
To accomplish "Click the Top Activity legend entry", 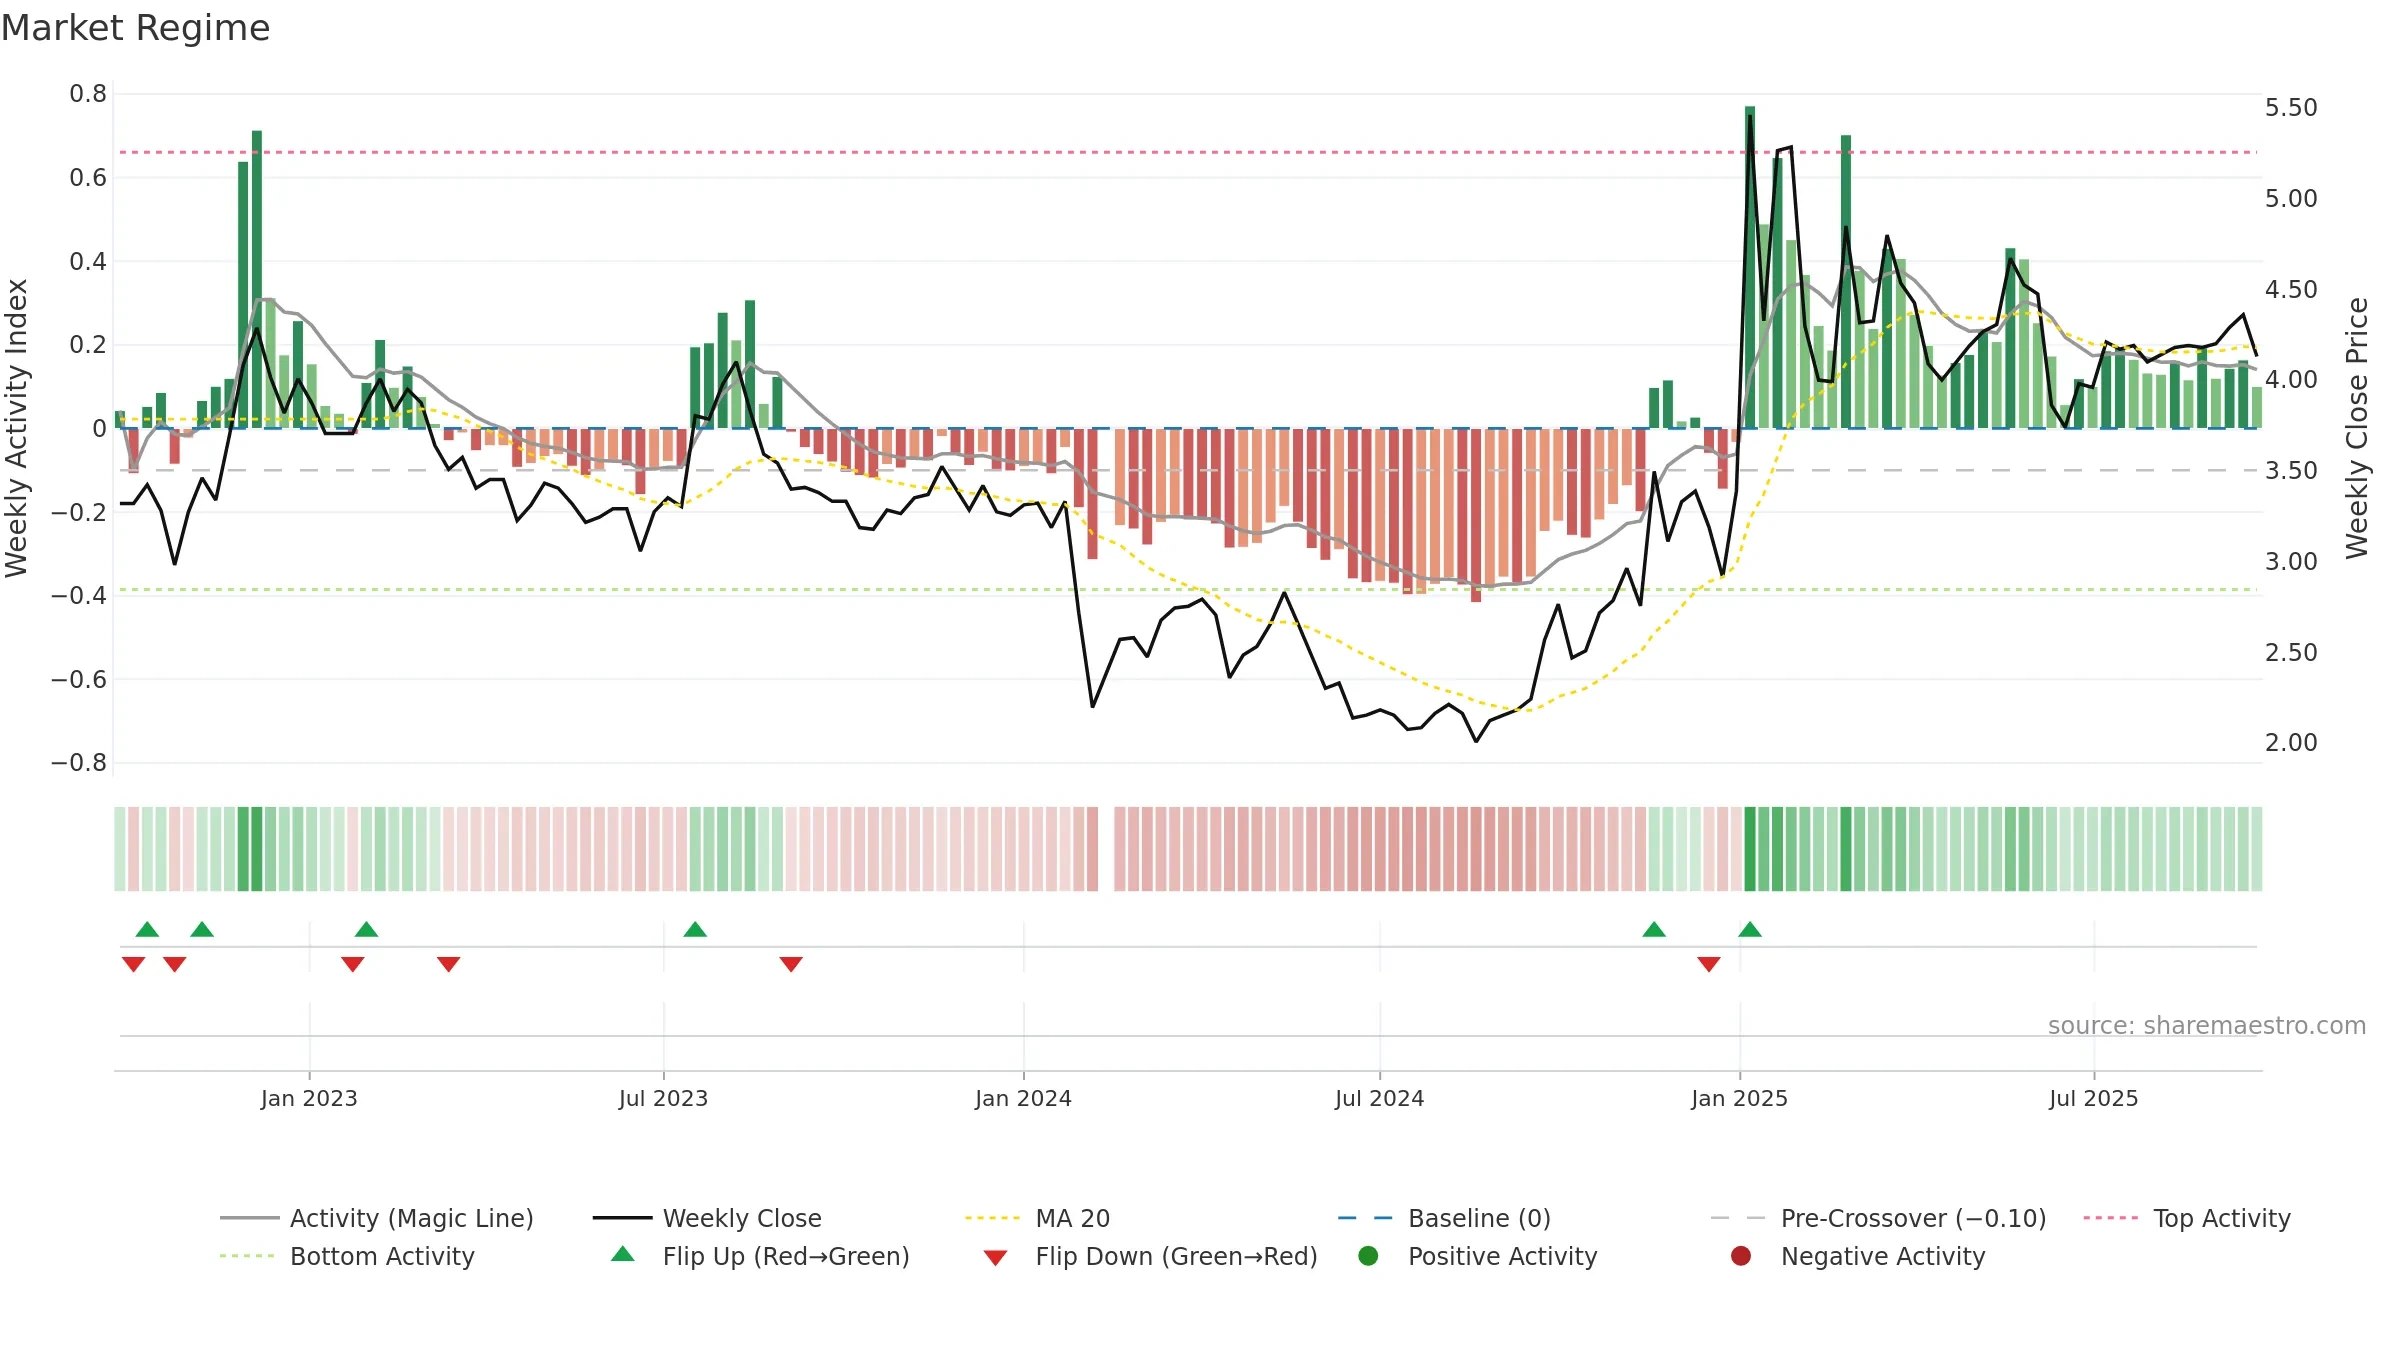I will [x=2187, y=1218].
